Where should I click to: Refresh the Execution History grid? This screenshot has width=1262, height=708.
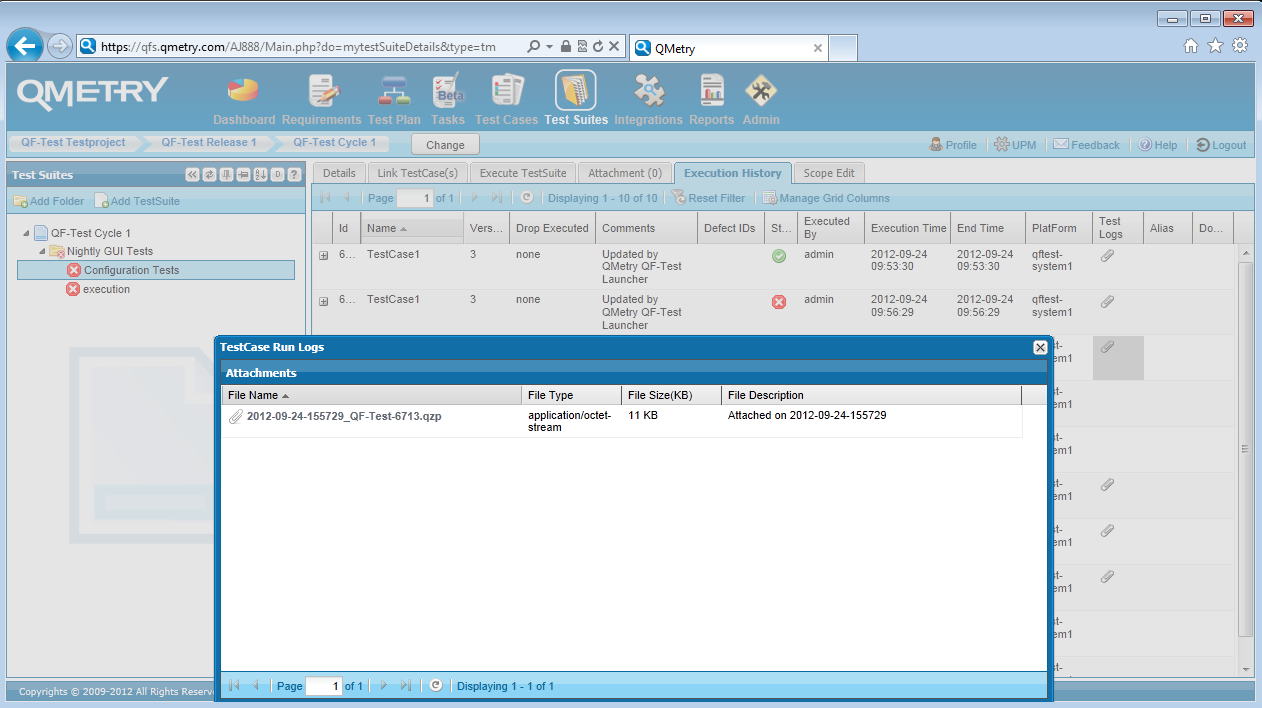point(527,198)
